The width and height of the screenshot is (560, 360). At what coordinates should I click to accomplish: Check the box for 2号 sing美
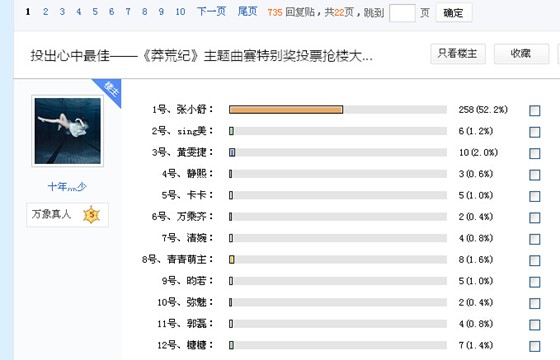pyautogui.click(x=535, y=132)
